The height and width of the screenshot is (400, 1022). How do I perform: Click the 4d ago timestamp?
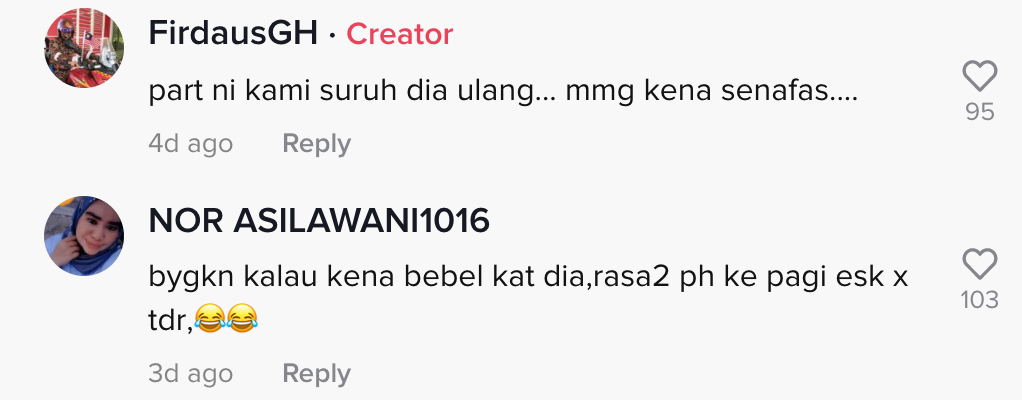190,143
